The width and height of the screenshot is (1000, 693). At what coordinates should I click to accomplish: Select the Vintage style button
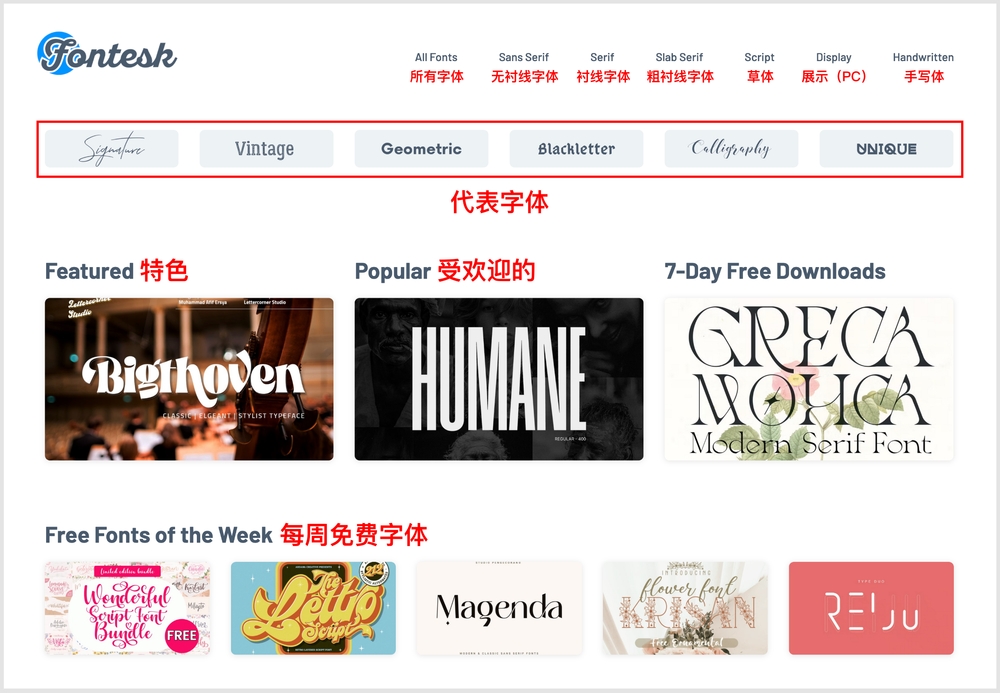click(x=266, y=149)
